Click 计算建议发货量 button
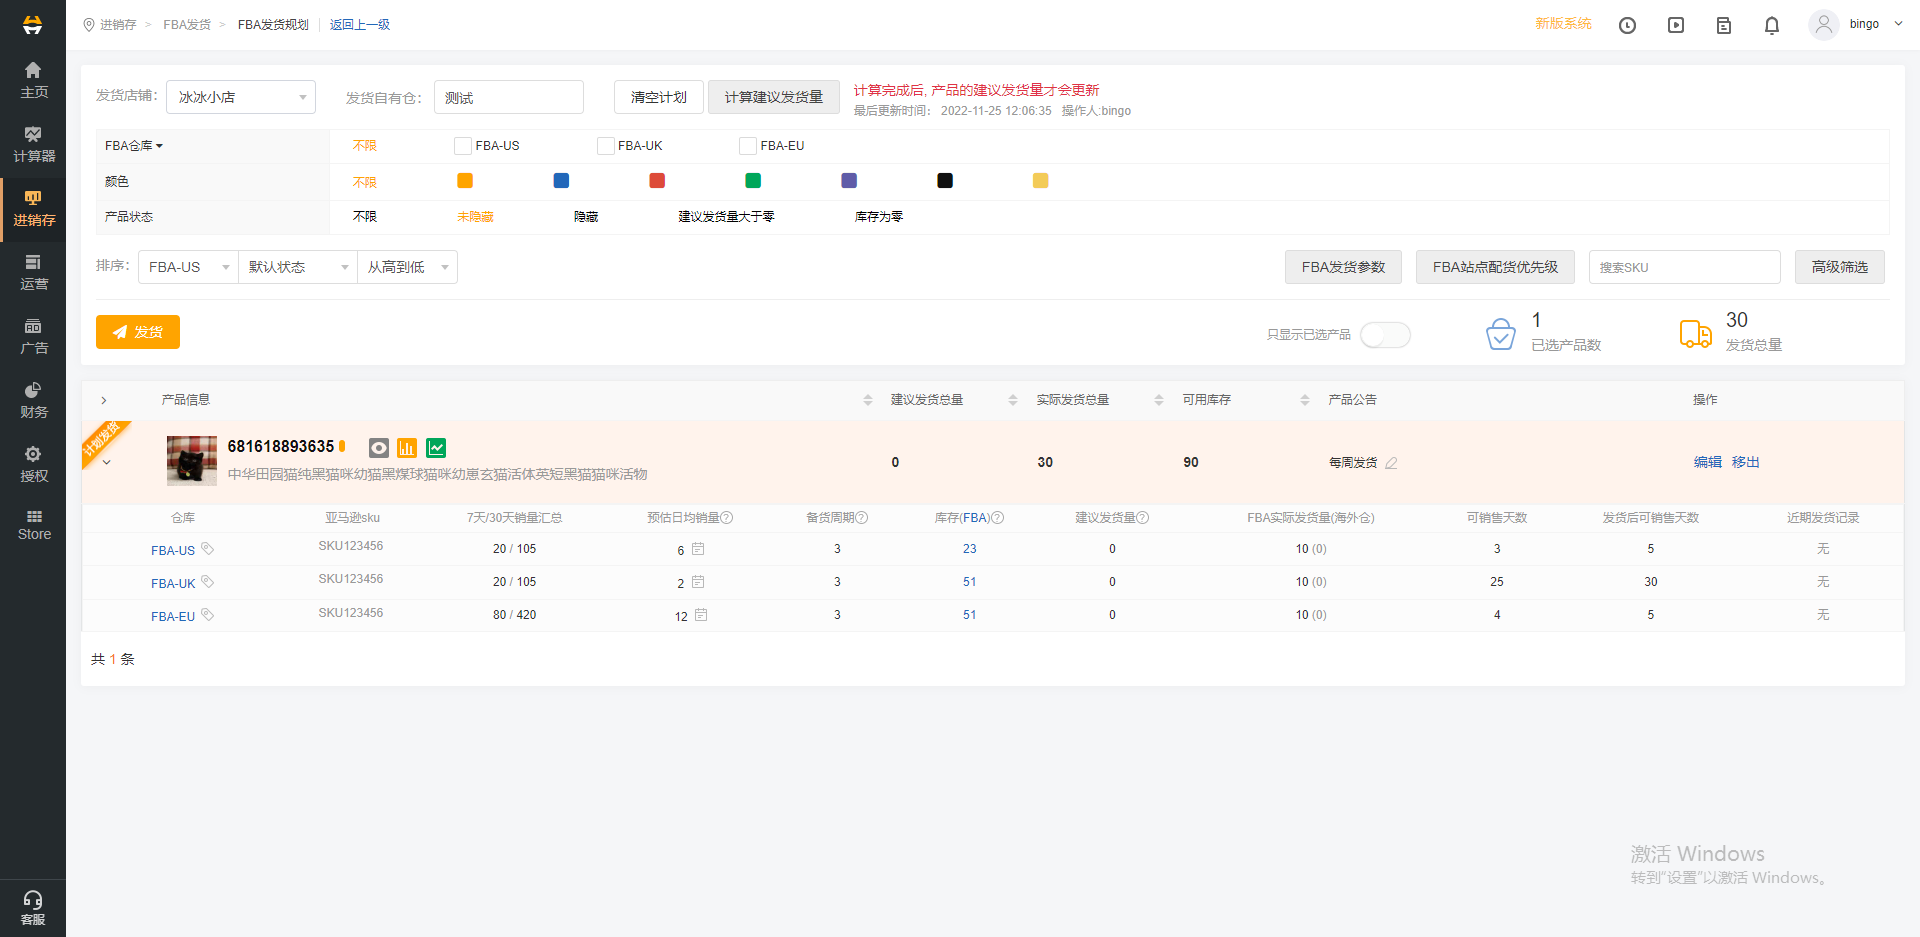The image size is (1920, 937). (x=774, y=97)
